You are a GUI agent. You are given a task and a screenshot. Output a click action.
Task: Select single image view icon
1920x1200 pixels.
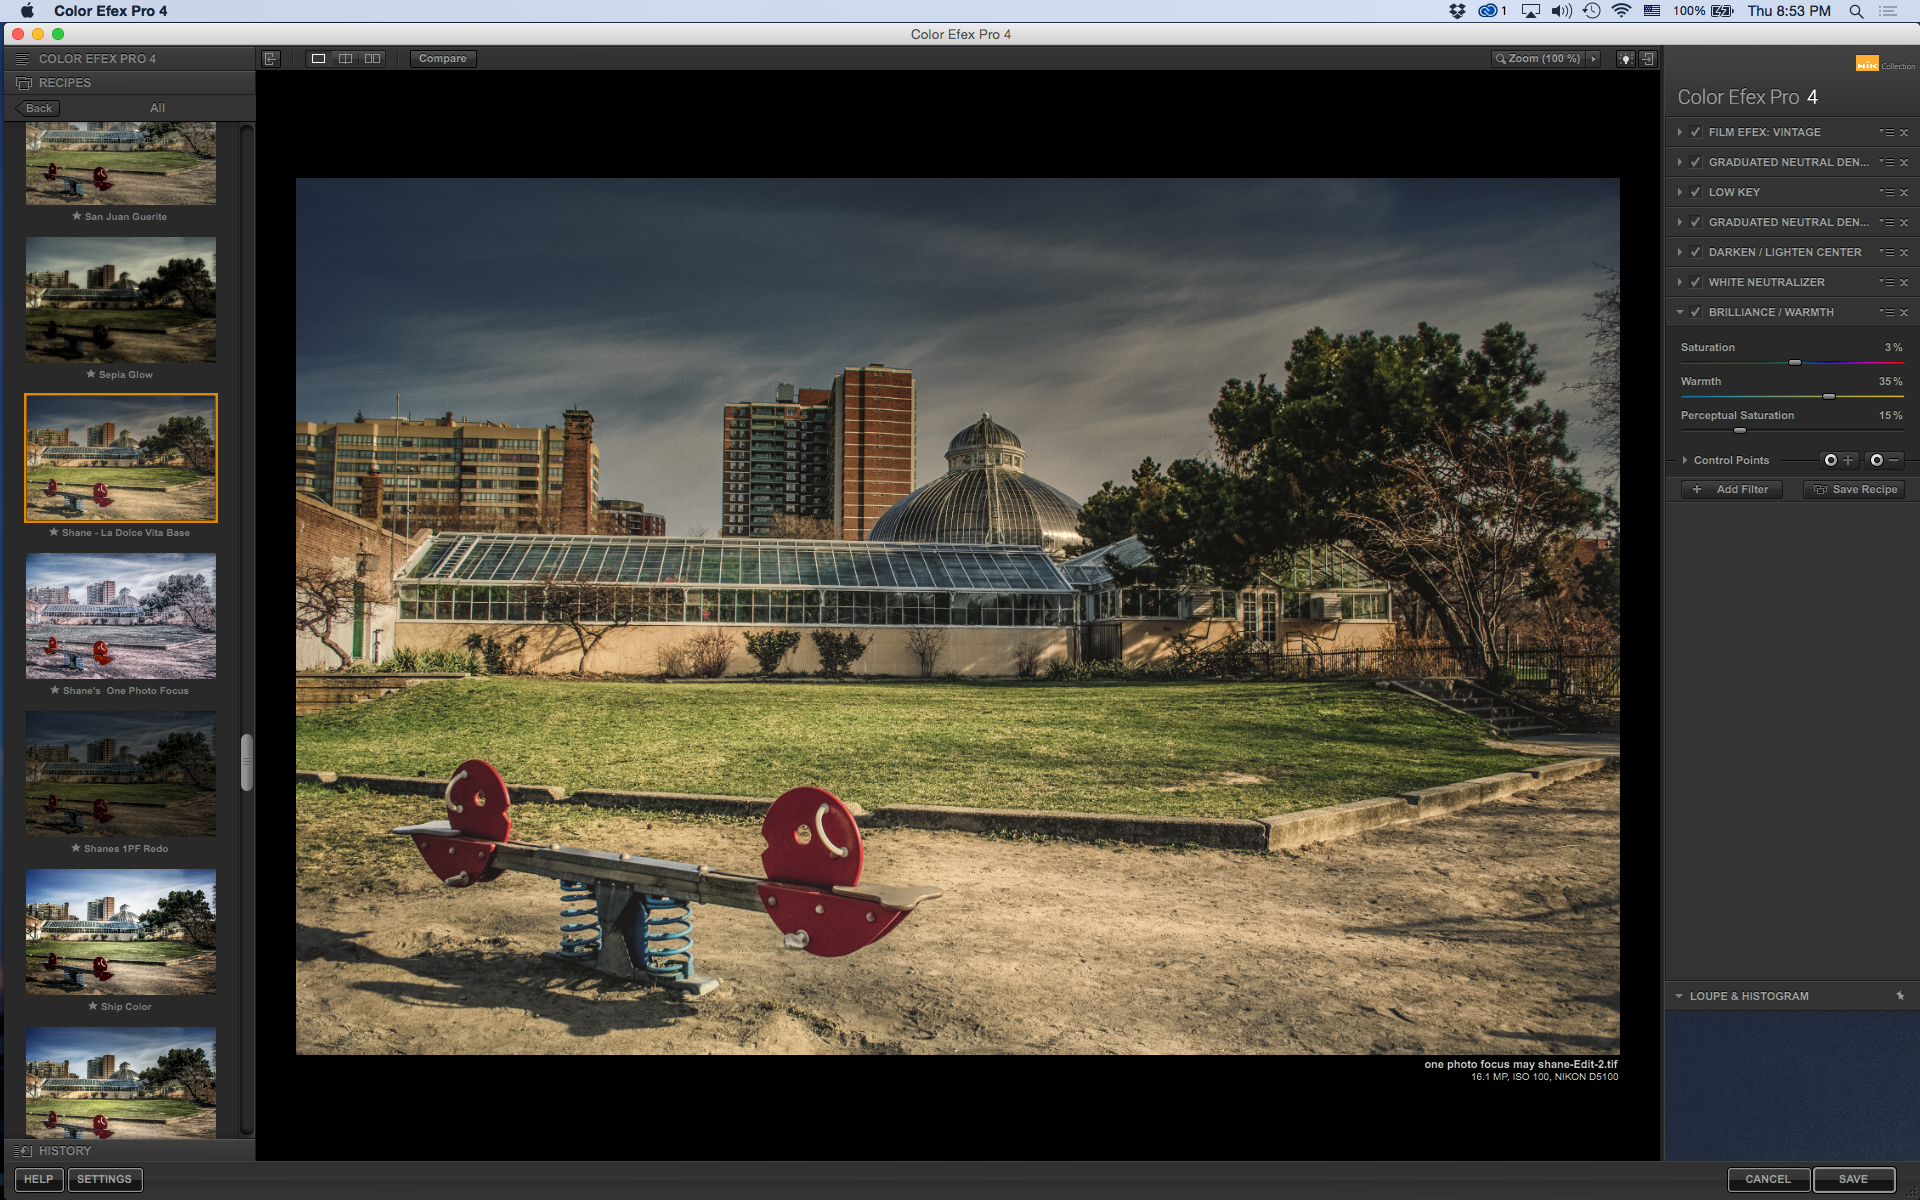click(318, 59)
